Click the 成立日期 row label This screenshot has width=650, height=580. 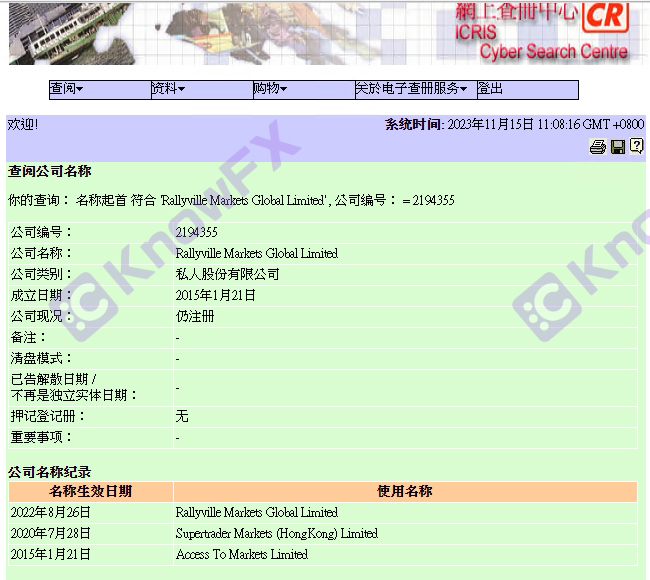(41, 295)
